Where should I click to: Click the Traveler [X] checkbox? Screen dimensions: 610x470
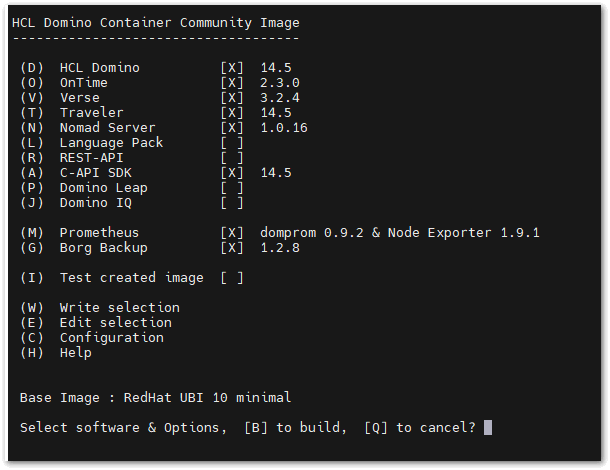232,113
